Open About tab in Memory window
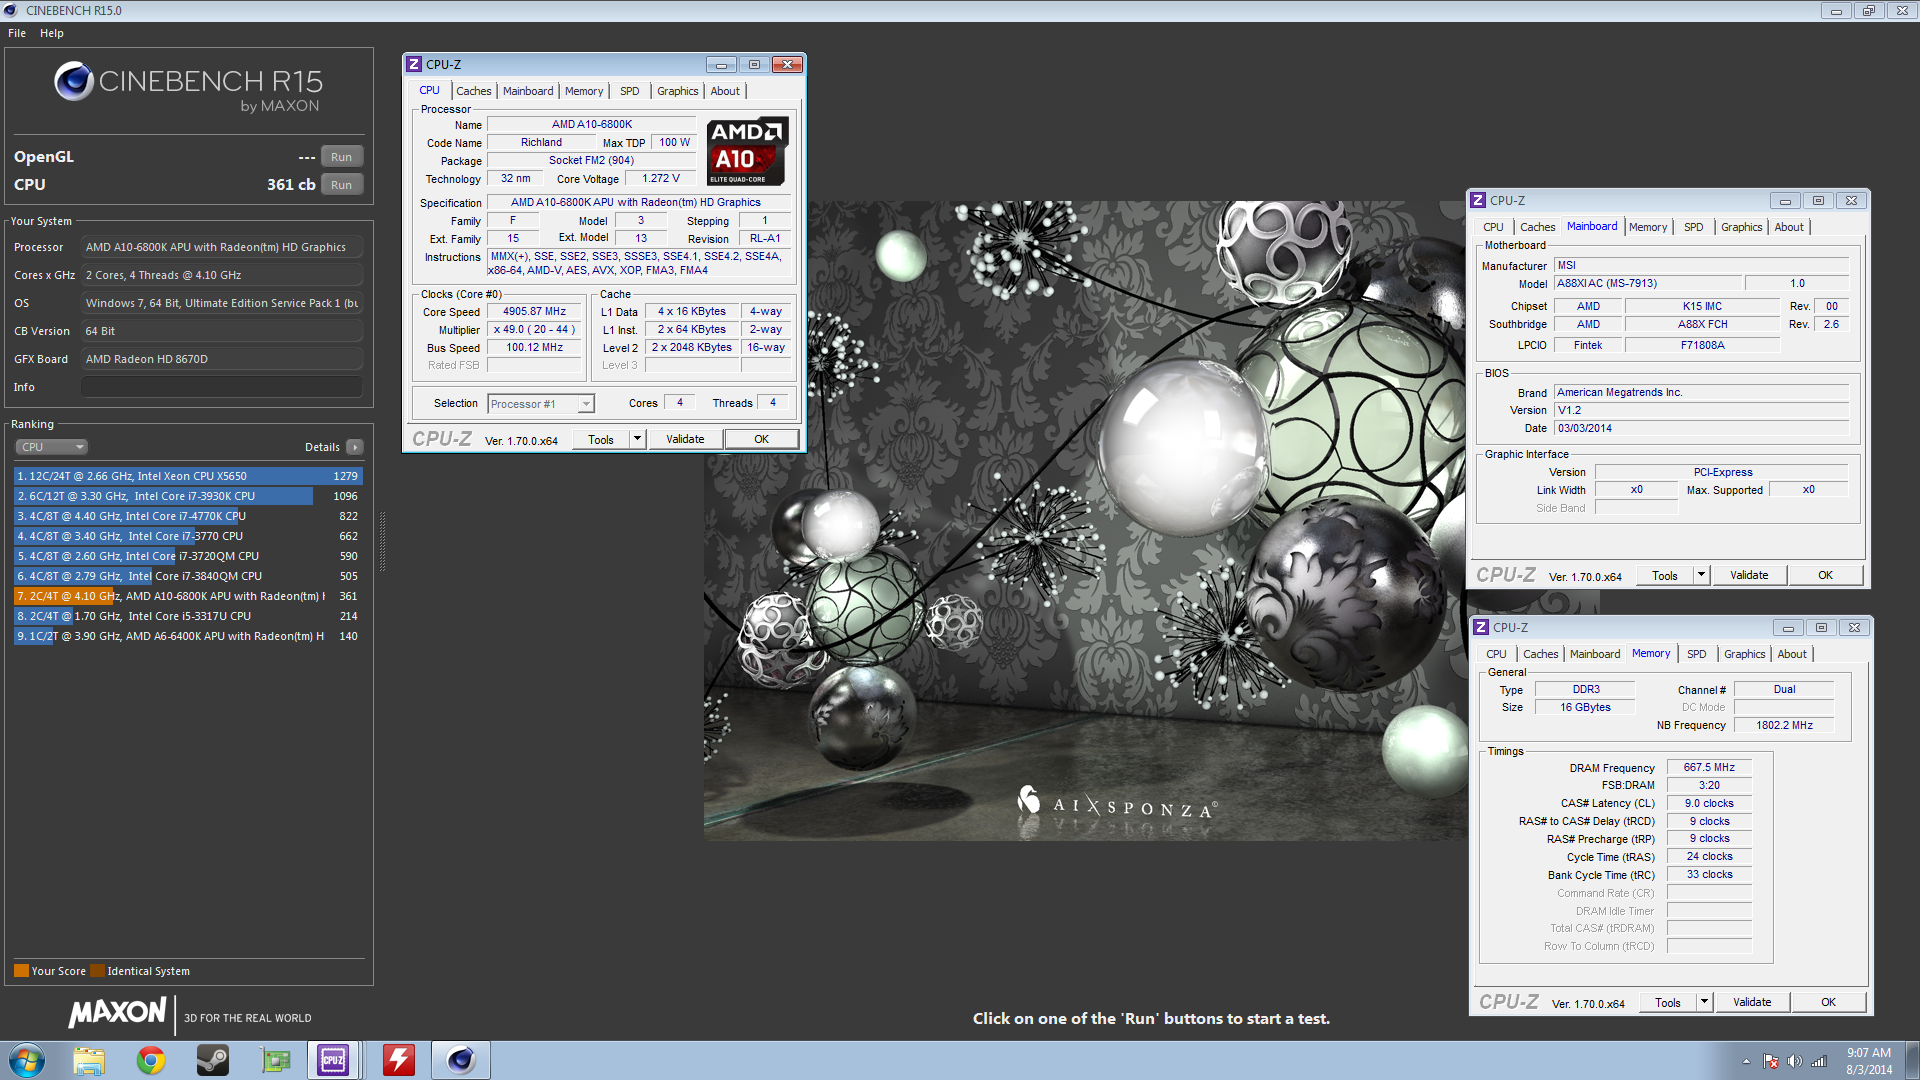1920x1080 pixels. [1792, 654]
